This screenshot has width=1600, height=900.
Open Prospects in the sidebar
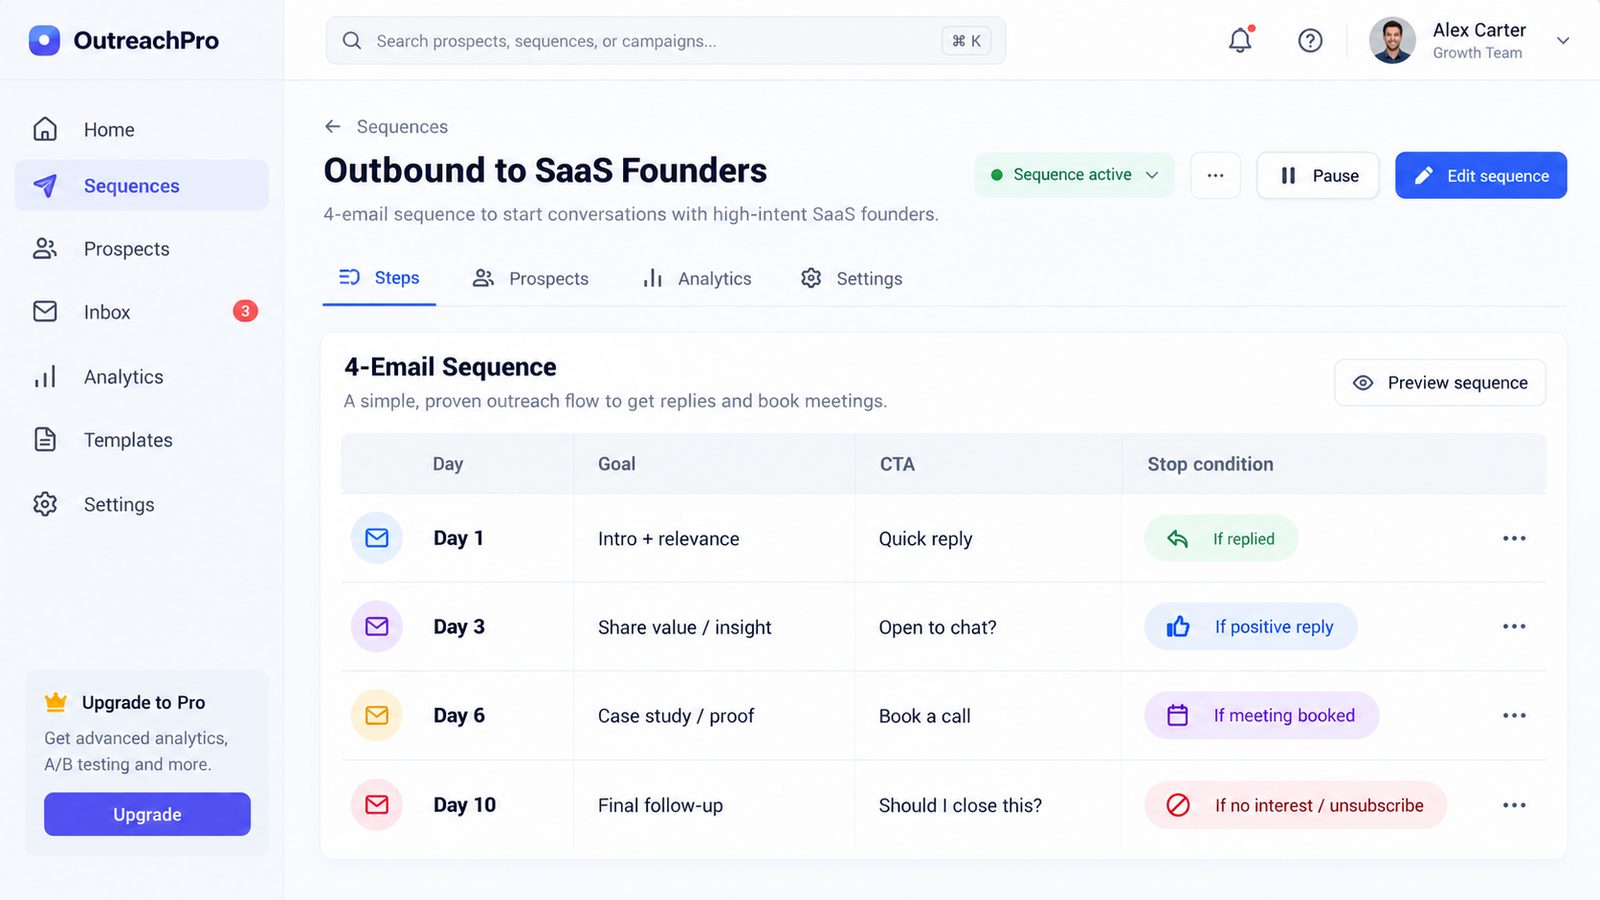(142, 249)
